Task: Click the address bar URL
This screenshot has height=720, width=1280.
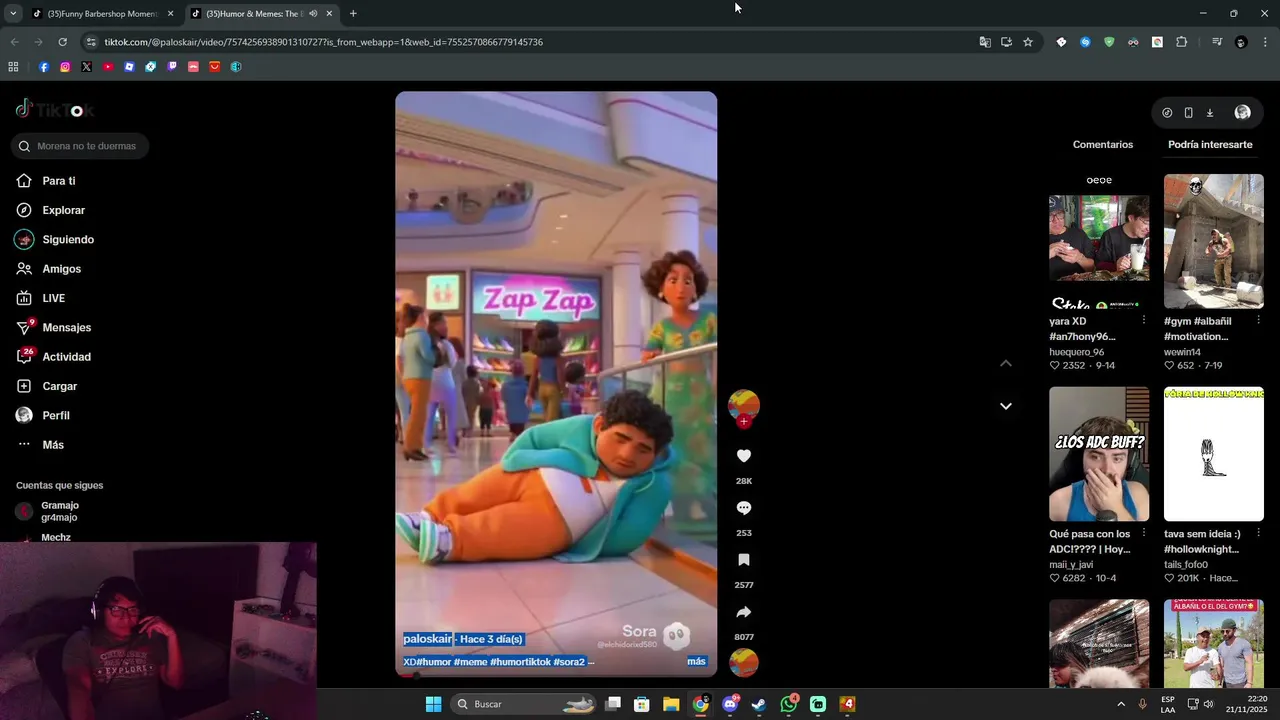Action: pos(324,42)
